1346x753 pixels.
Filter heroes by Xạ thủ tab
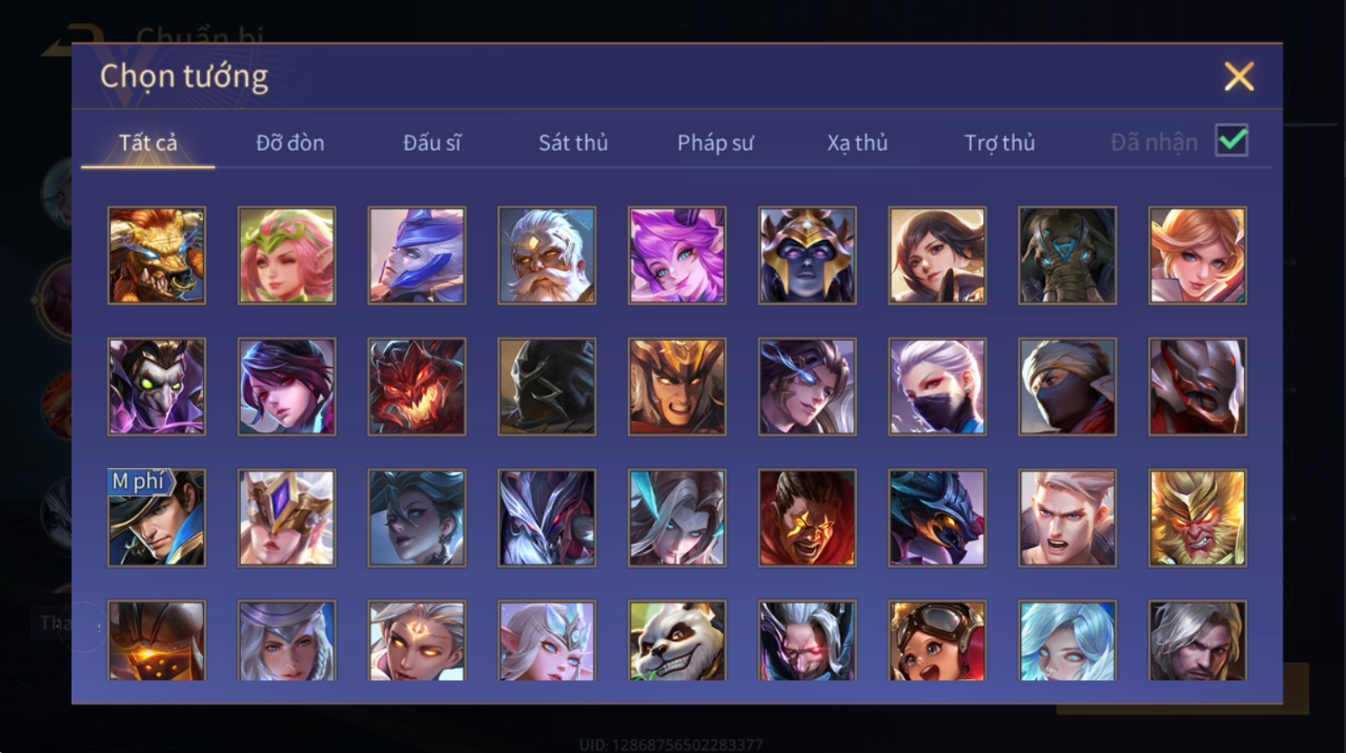click(857, 143)
